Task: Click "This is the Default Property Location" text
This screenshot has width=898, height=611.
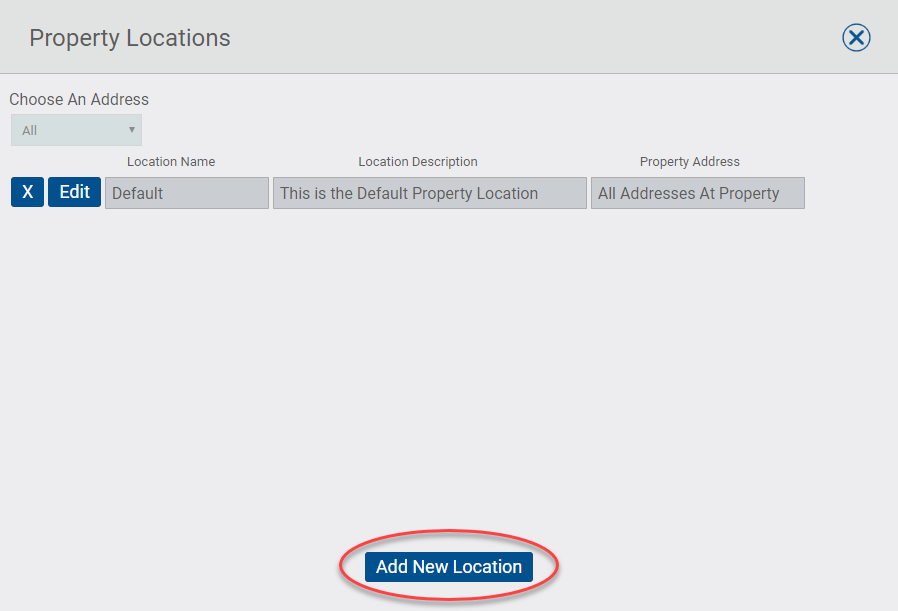Action: [x=409, y=193]
